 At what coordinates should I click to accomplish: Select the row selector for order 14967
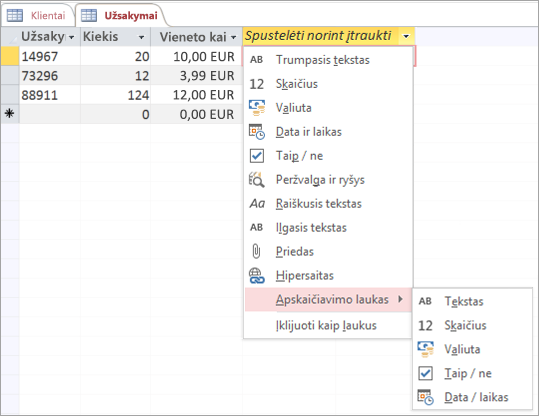(10, 56)
